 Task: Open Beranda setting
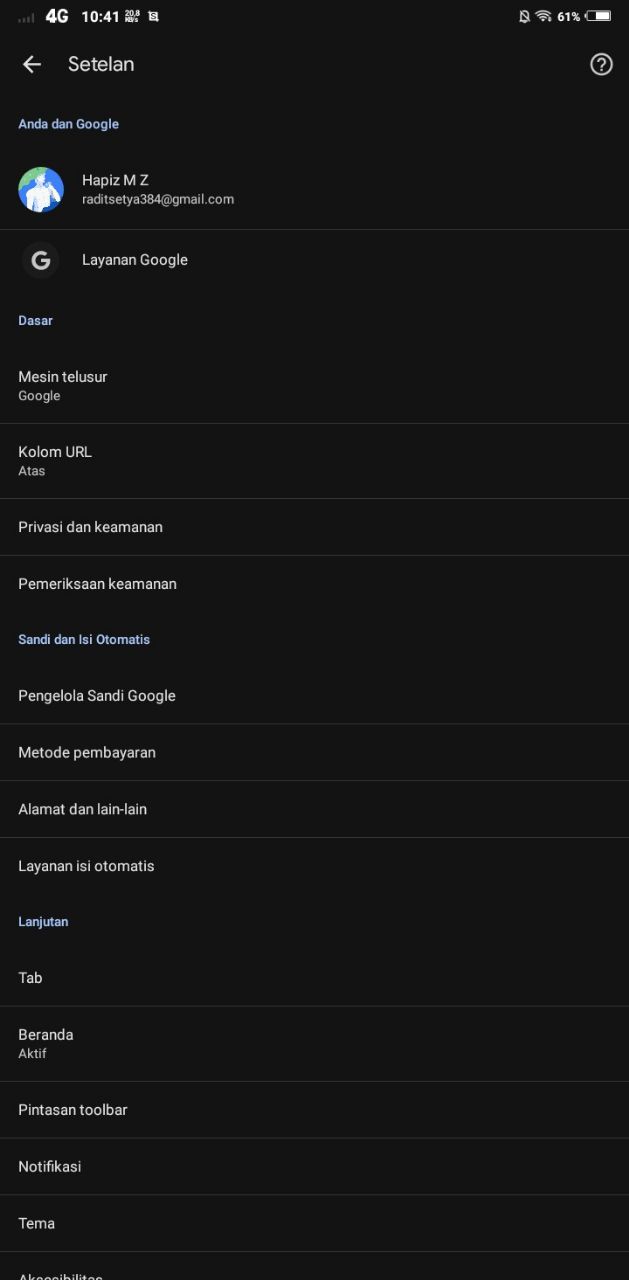pyautogui.click(x=314, y=1044)
